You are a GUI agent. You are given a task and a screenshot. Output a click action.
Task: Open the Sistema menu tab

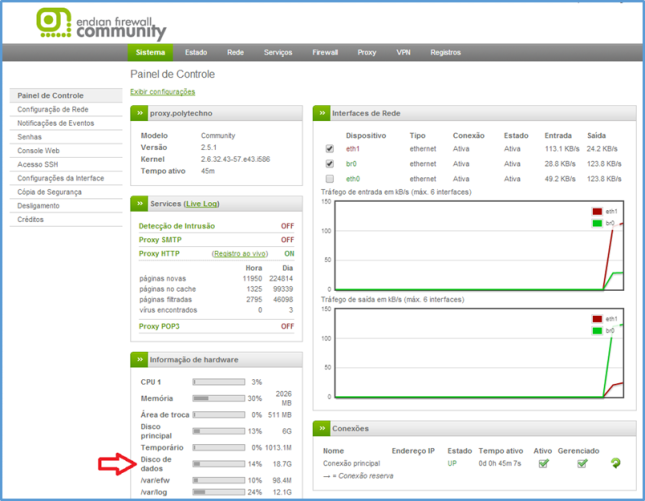click(151, 53)
